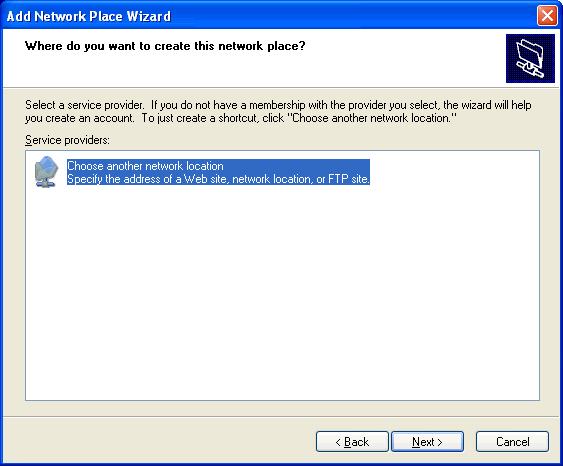
Task: Click blank footer area left of Back button
Action: tap(158, 442)
